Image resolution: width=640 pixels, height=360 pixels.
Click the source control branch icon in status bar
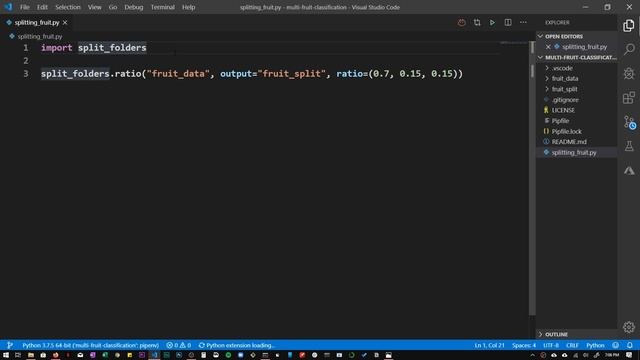point(10,345)
